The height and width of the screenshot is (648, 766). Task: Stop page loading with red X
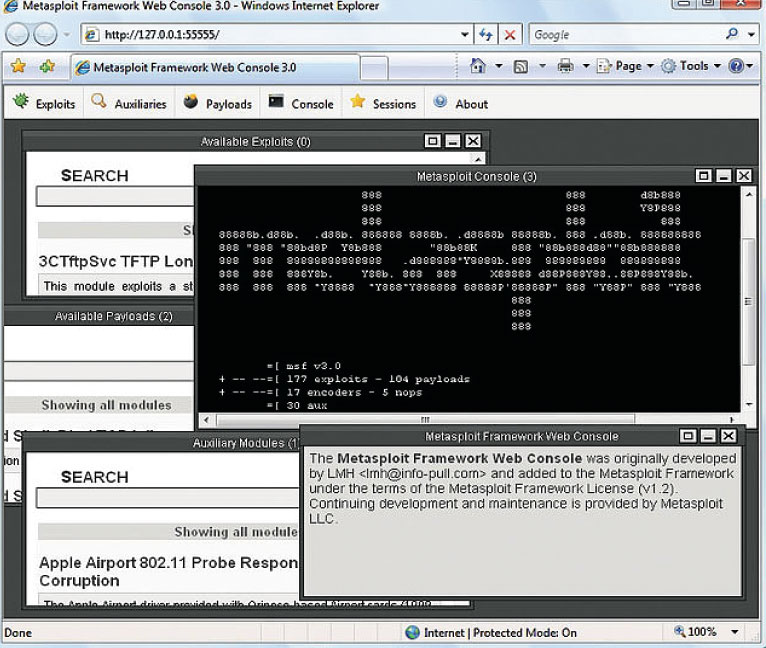click(x=510, y=34)
